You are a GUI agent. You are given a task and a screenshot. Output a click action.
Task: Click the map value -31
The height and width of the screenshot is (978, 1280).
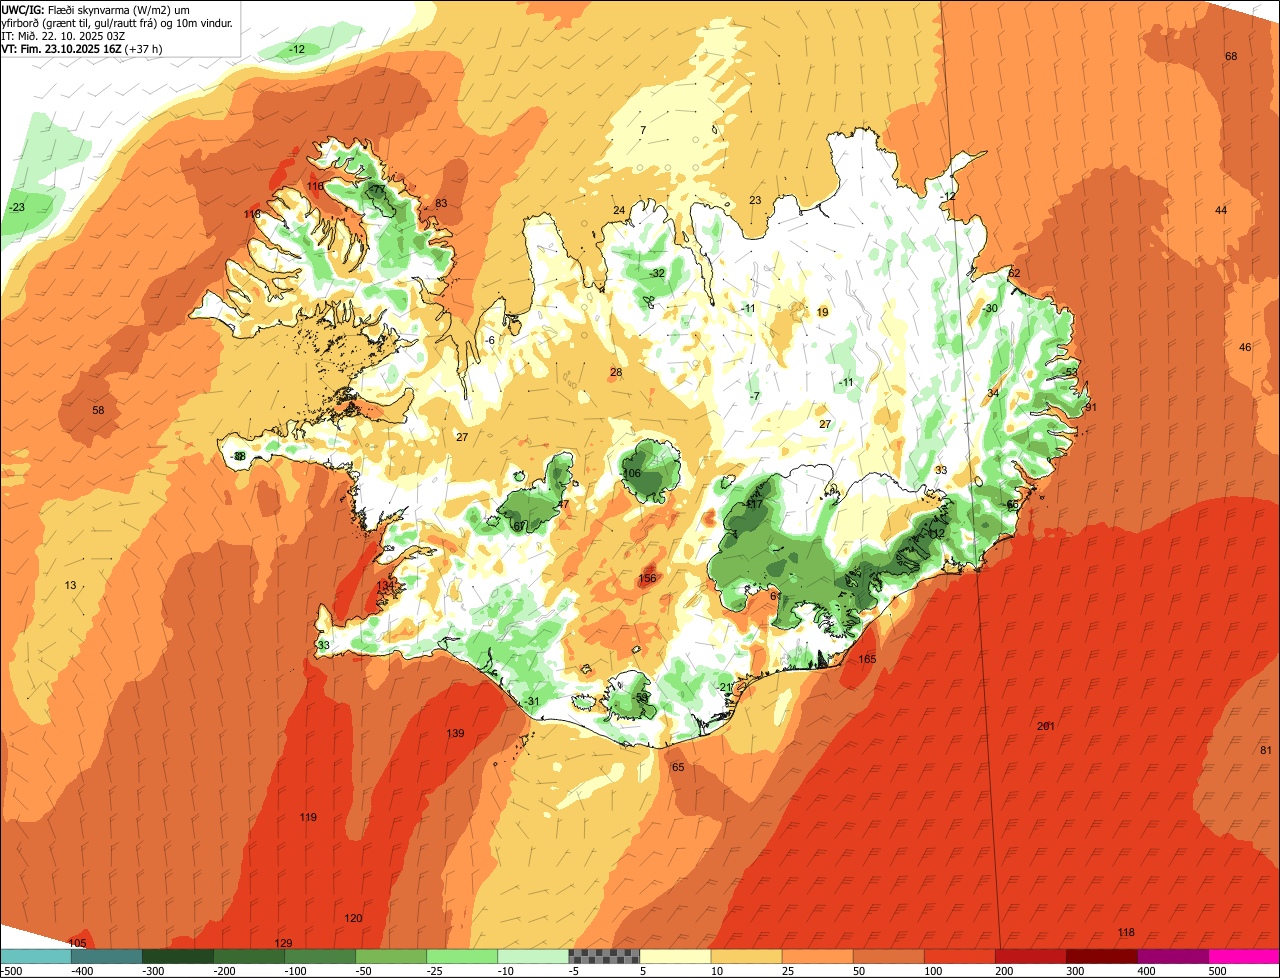(x=532, y=701)
